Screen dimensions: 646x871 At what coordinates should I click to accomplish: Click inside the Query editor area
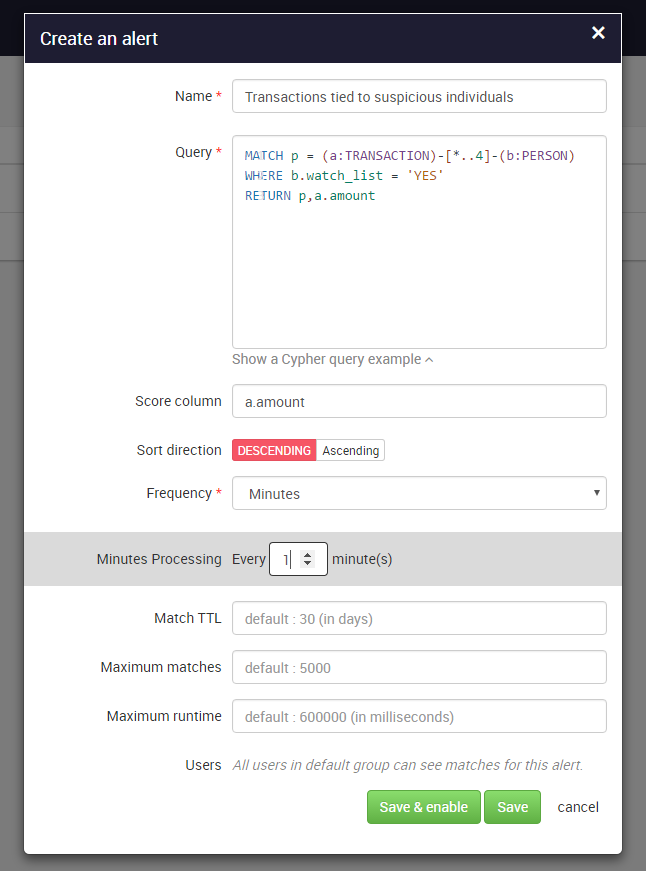pos(419,242)
